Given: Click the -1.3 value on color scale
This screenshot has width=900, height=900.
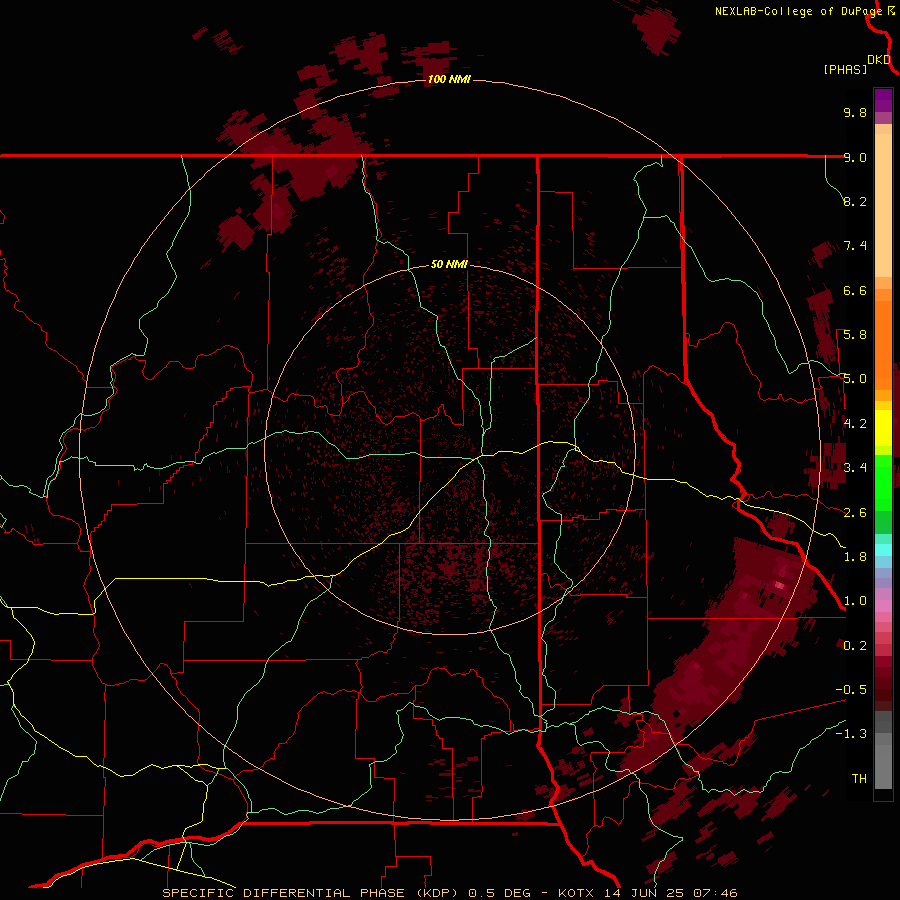Looking at the screenshot, I should (851, 734).
